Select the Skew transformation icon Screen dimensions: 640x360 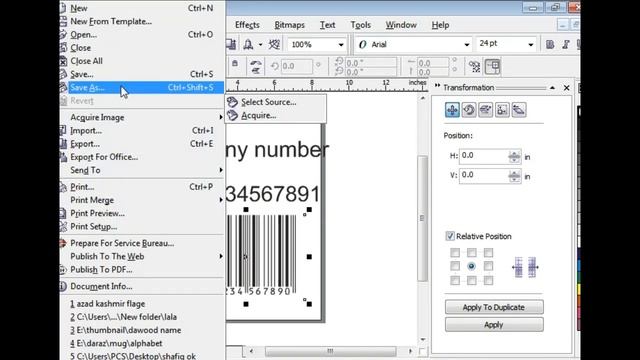click(x=519, y=110)
